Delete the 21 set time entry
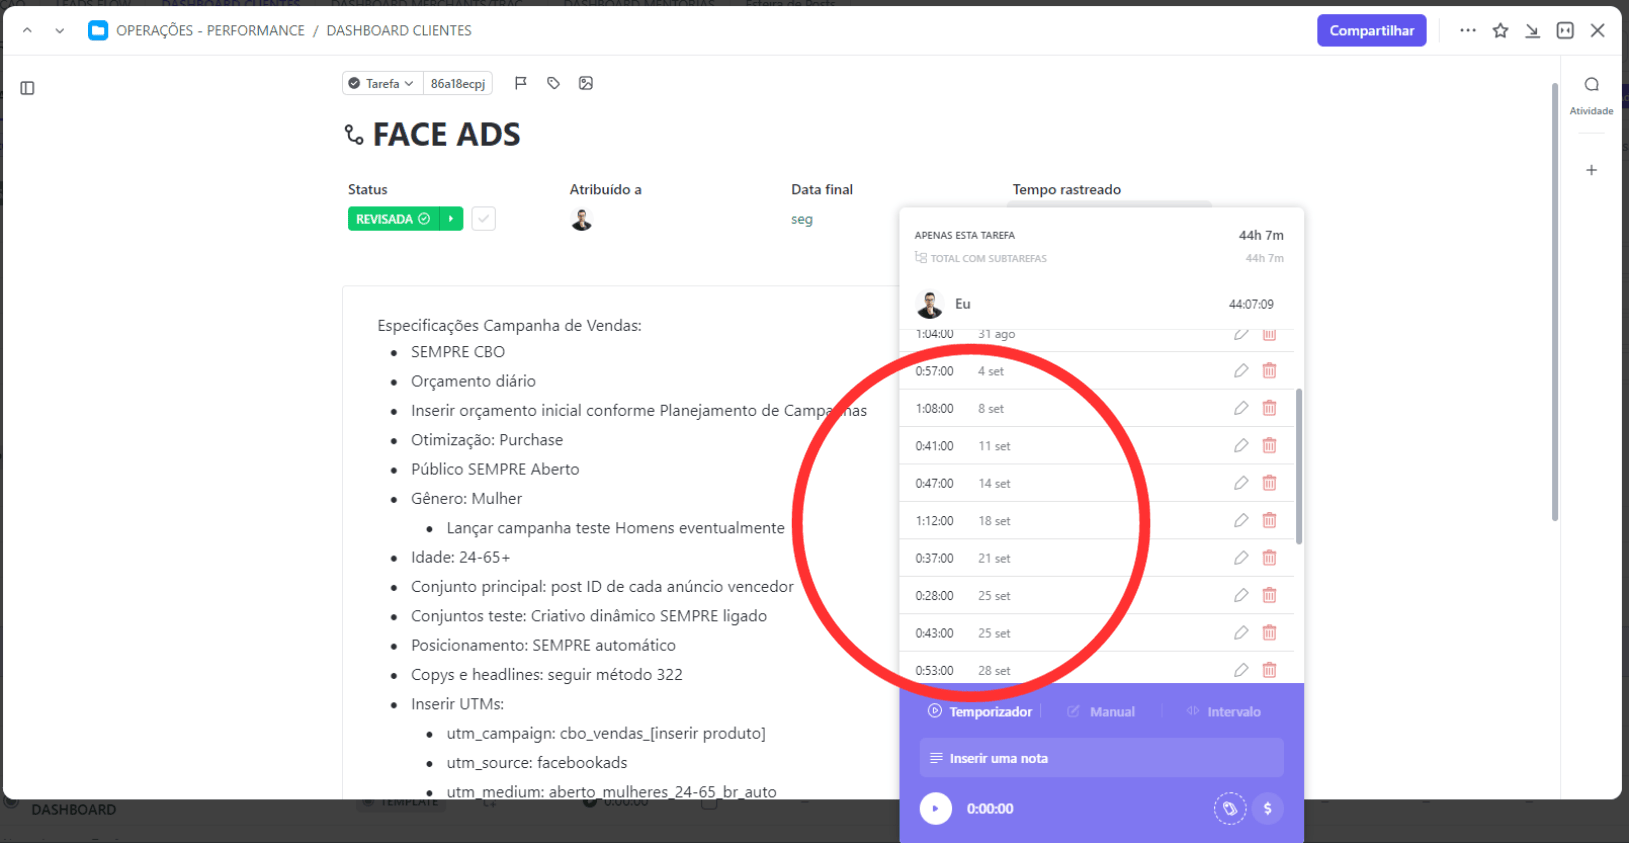The height and width of the screenshot is (843, 1629). 1269,558
